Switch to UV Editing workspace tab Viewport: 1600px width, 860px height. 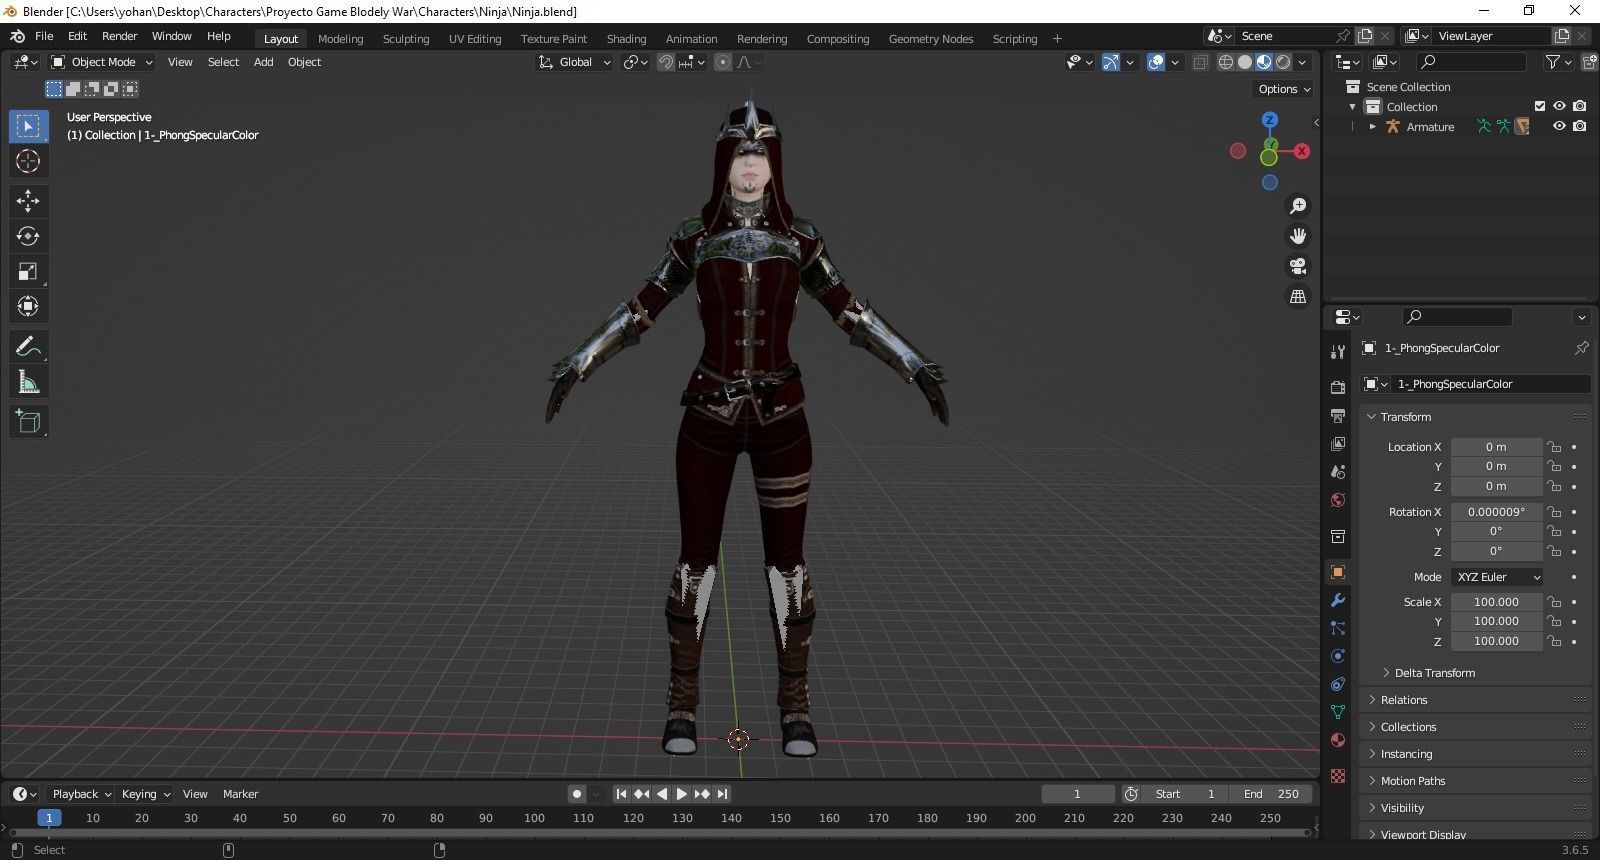tap(475, 39)
